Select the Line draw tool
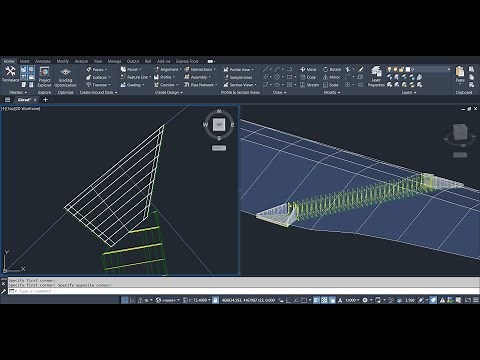The height and width of the screenshot is (360, 480). 266,69
